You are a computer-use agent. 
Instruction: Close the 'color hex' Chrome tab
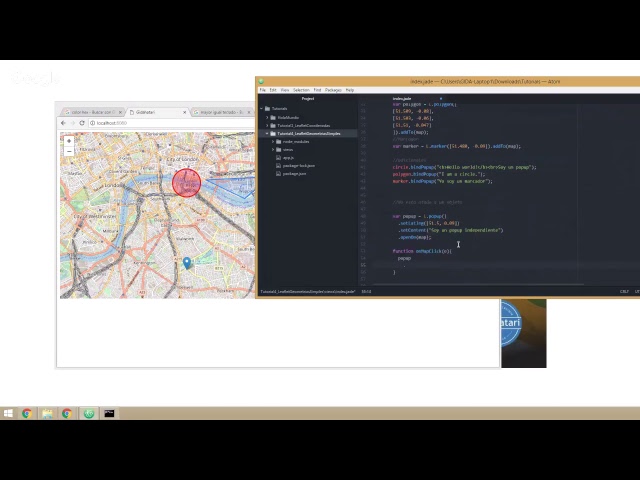pyautogui.click(x=120, y=112)
